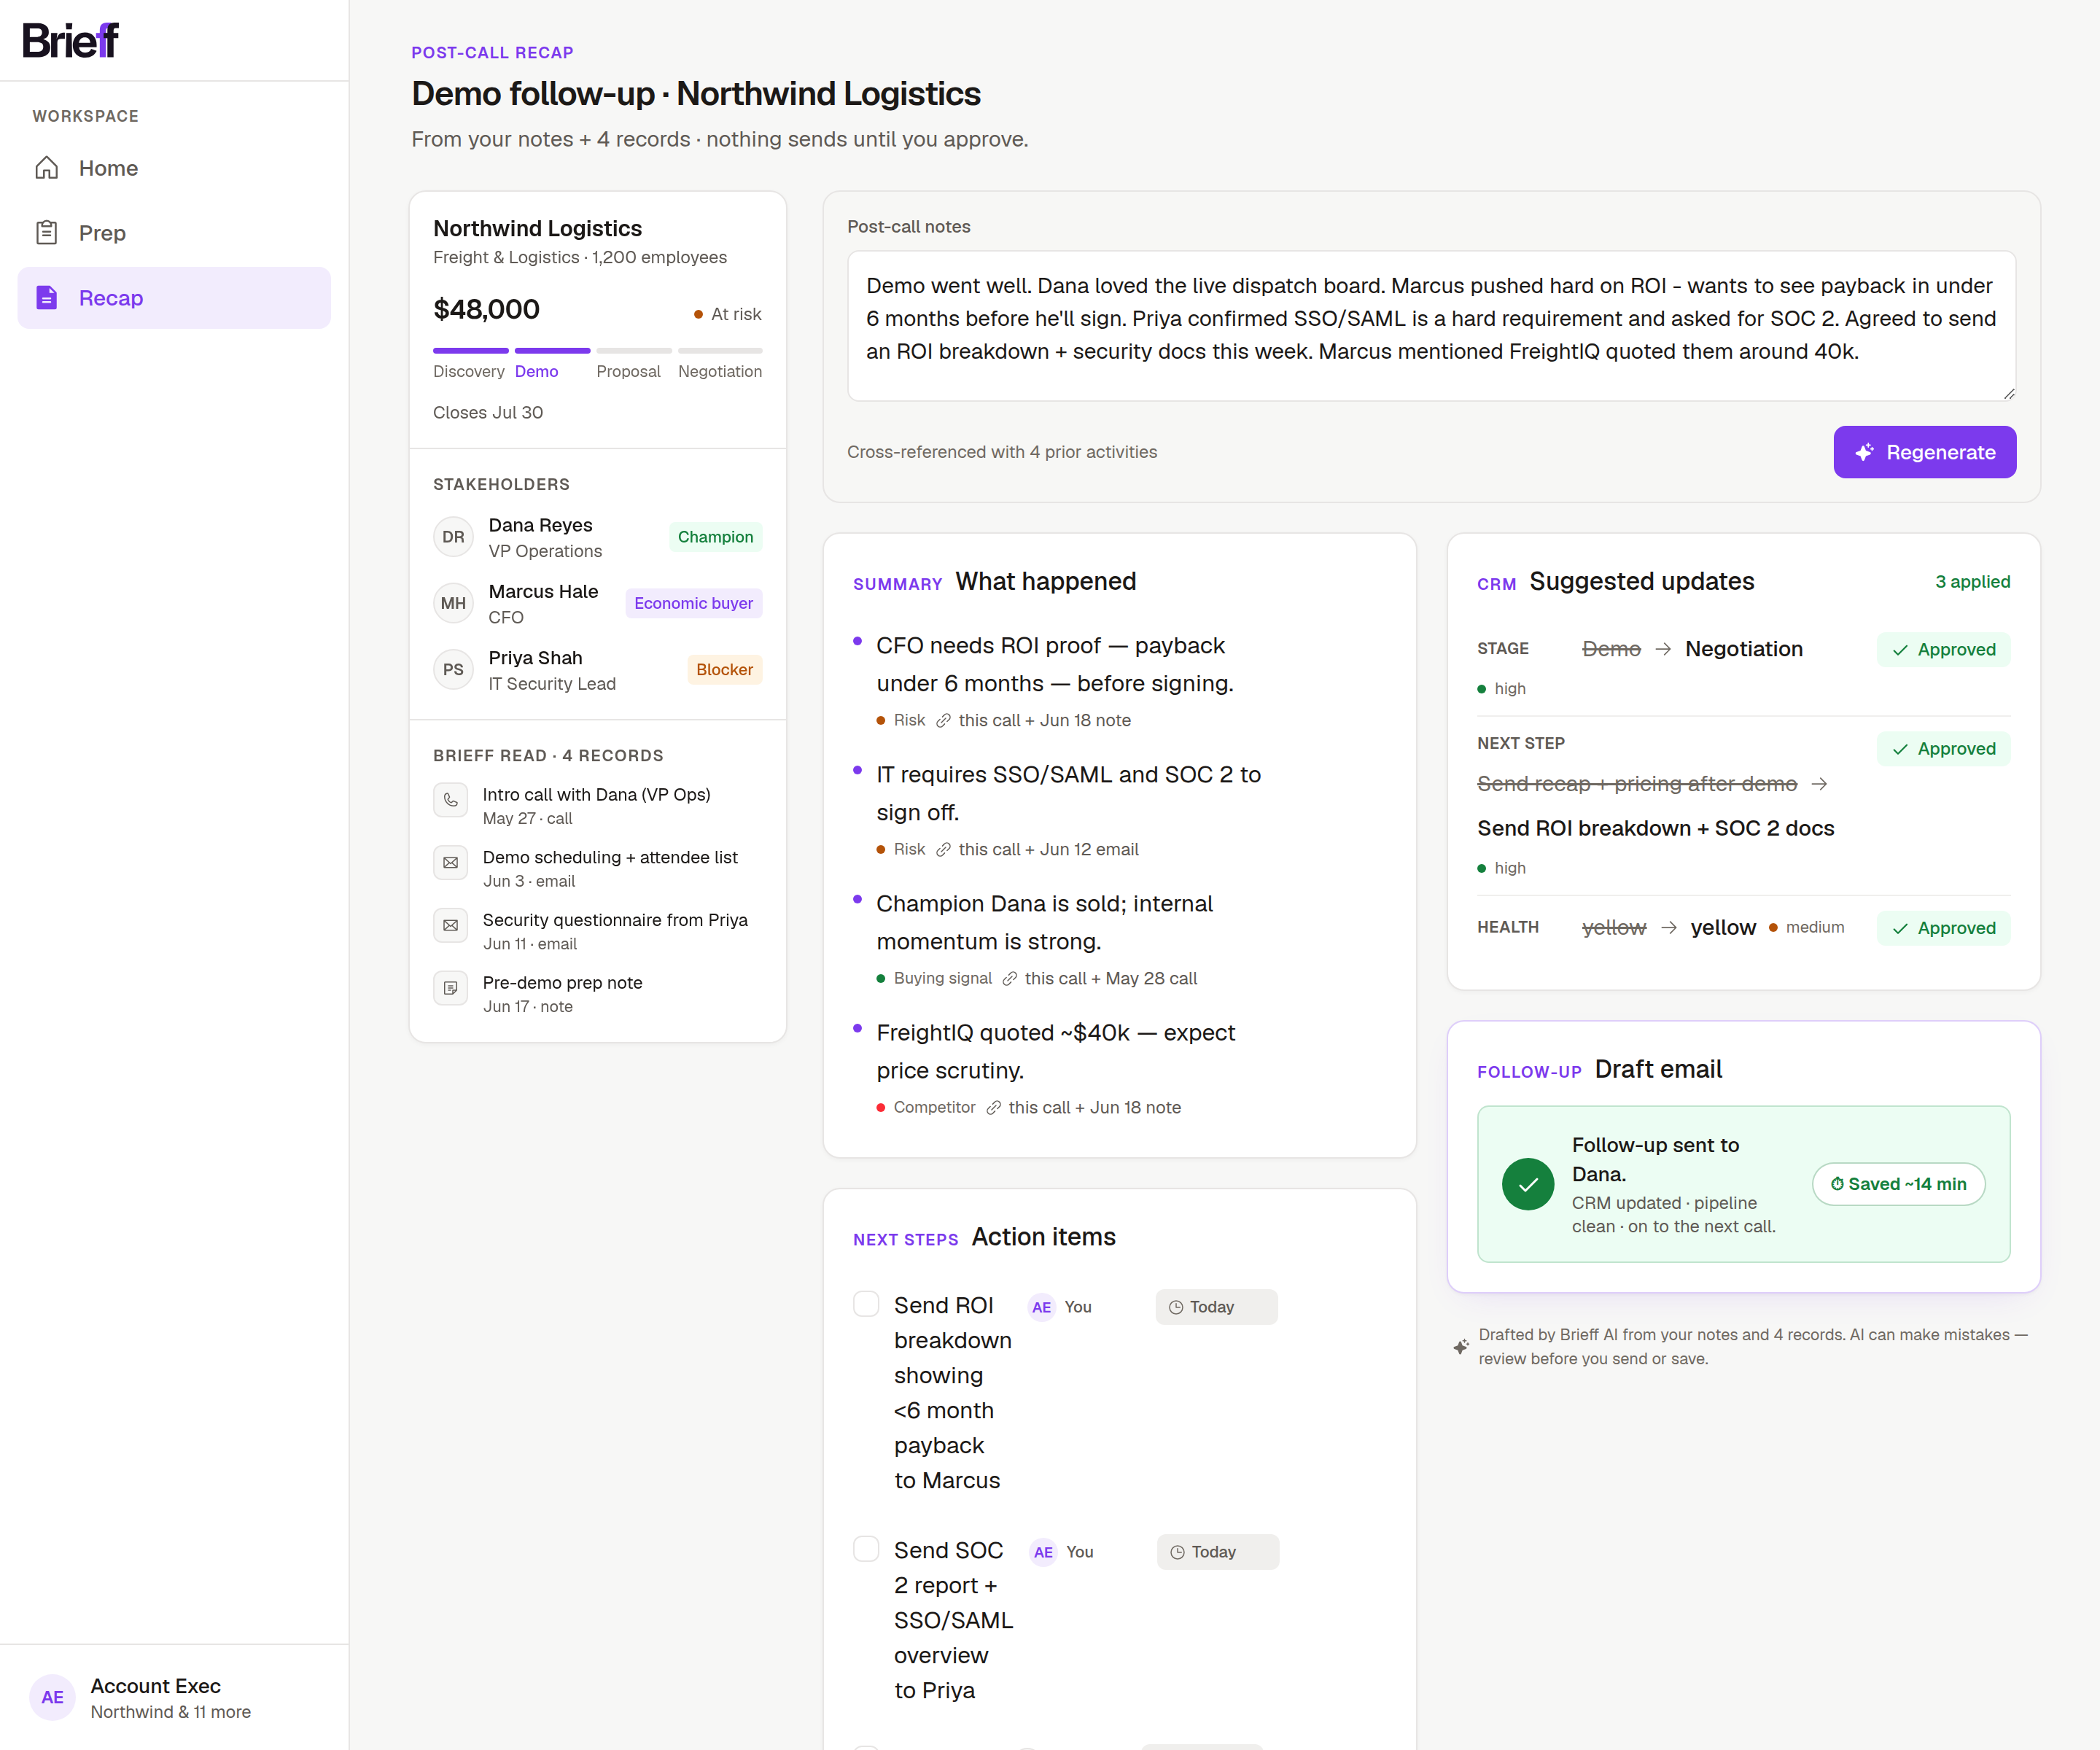Click Marcus Hale's MH avatar
The width and height of the screenshot is (2100, 1750).
click(453, 603)
